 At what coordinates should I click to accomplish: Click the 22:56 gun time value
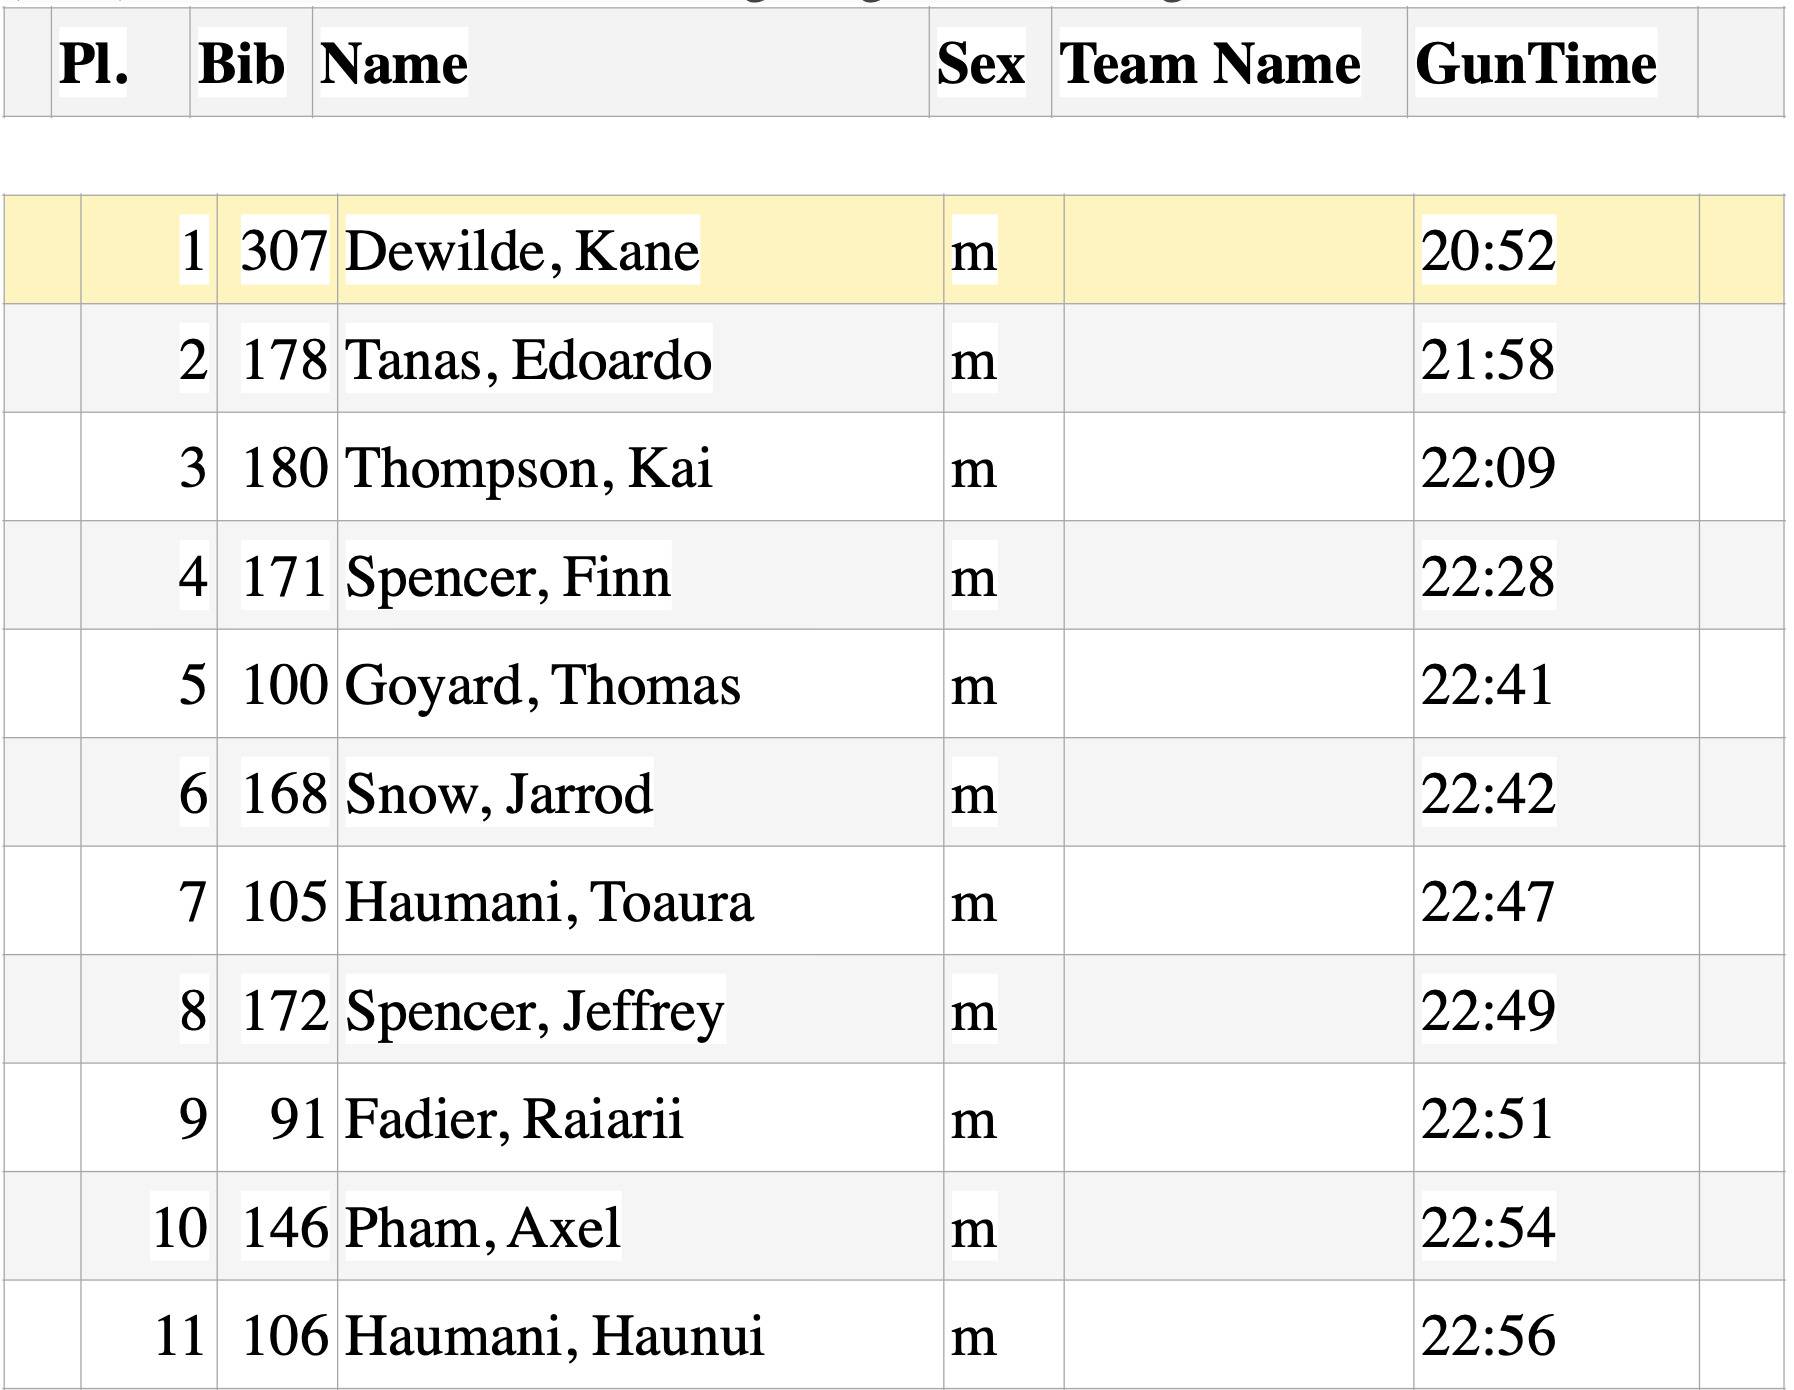(1488, 1335)
